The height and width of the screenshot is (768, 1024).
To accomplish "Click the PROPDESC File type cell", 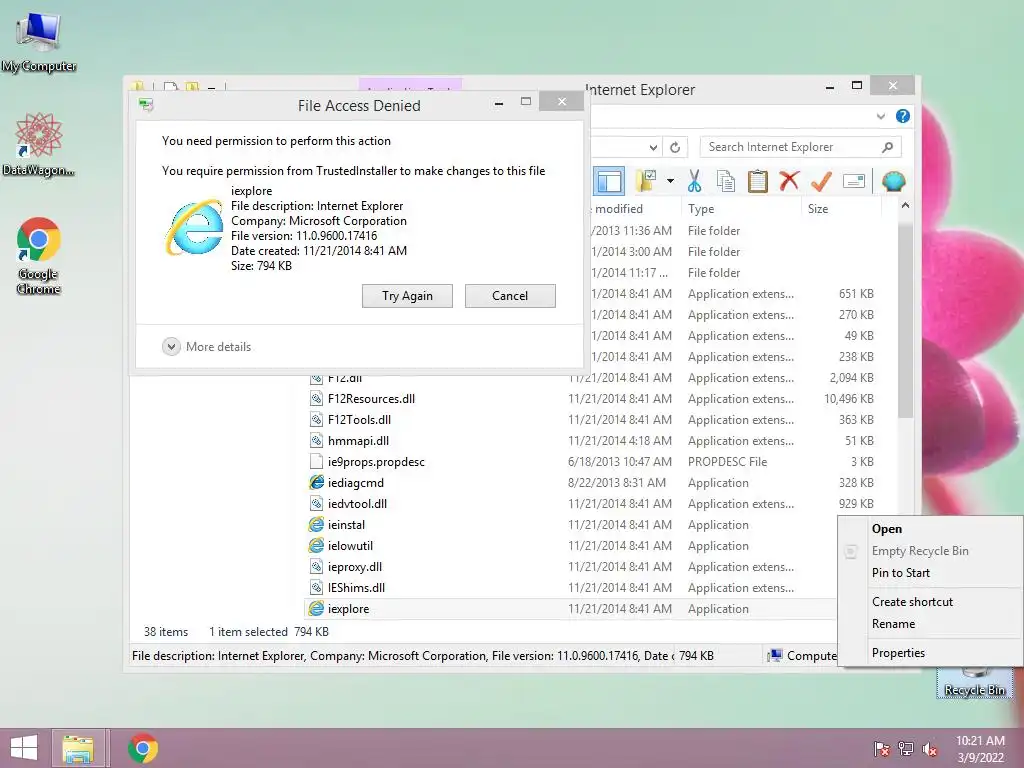I will (x=728, y=462).
